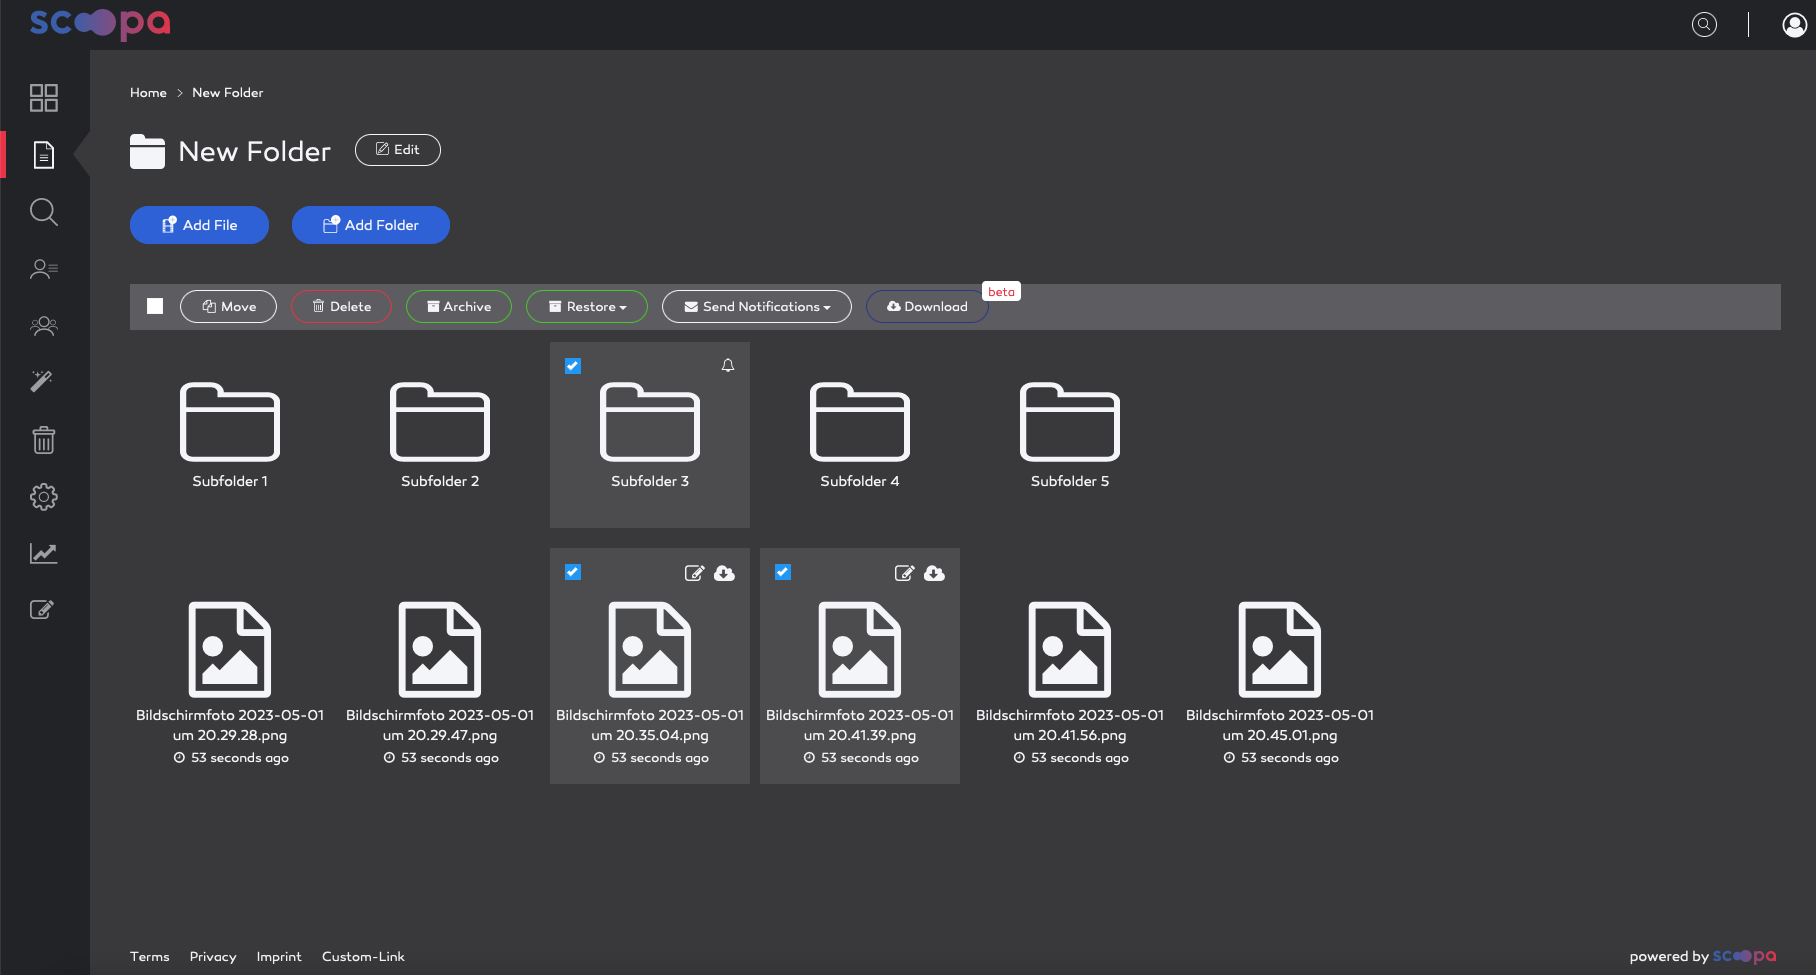Screen dimensions: 1816x975
Task: Open Subfolder 4
Action: 860,435
